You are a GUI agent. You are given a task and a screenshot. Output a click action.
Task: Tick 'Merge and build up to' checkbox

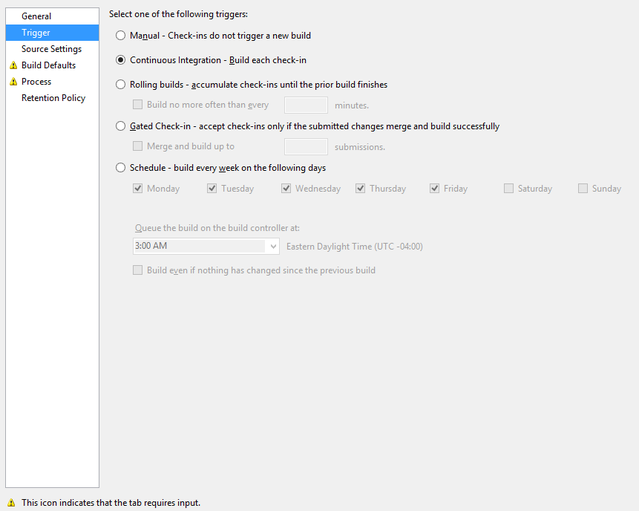point(138,146)
